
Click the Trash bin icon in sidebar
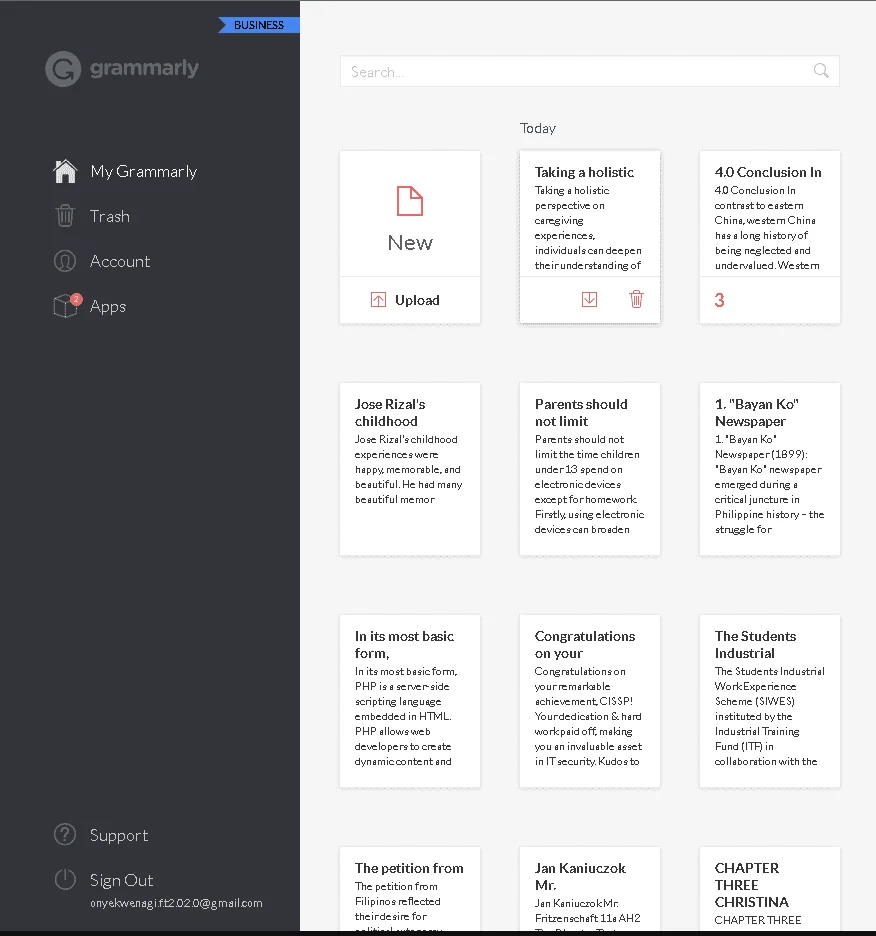click(x=65, y=216)
